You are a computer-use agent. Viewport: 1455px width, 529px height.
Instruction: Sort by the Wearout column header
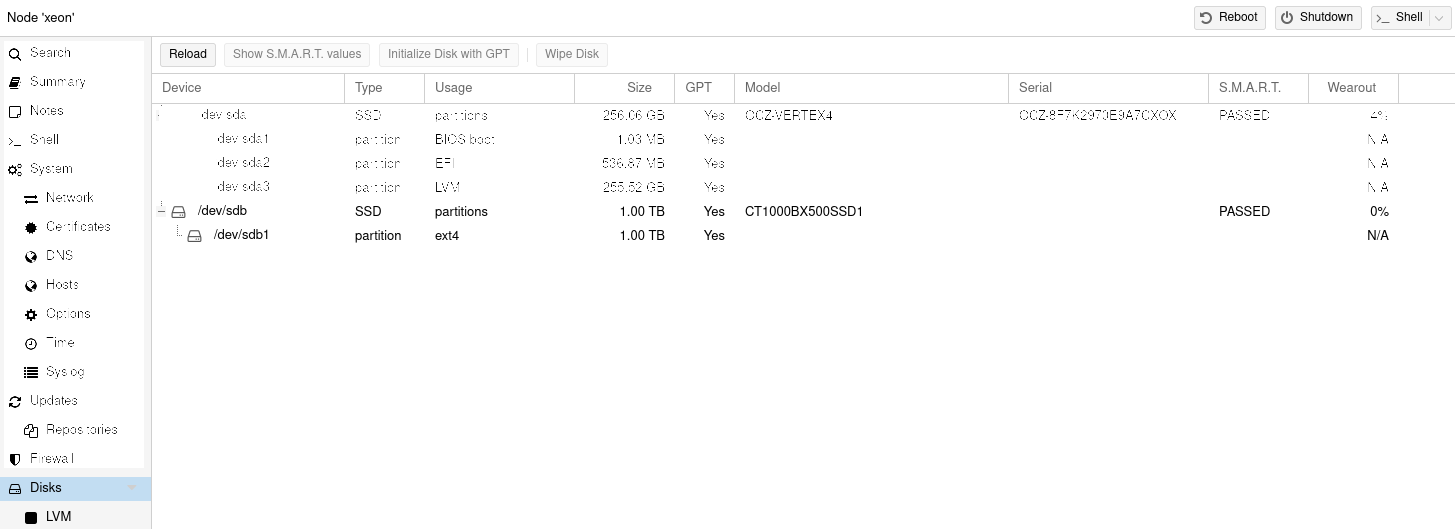click(1353, 88)
